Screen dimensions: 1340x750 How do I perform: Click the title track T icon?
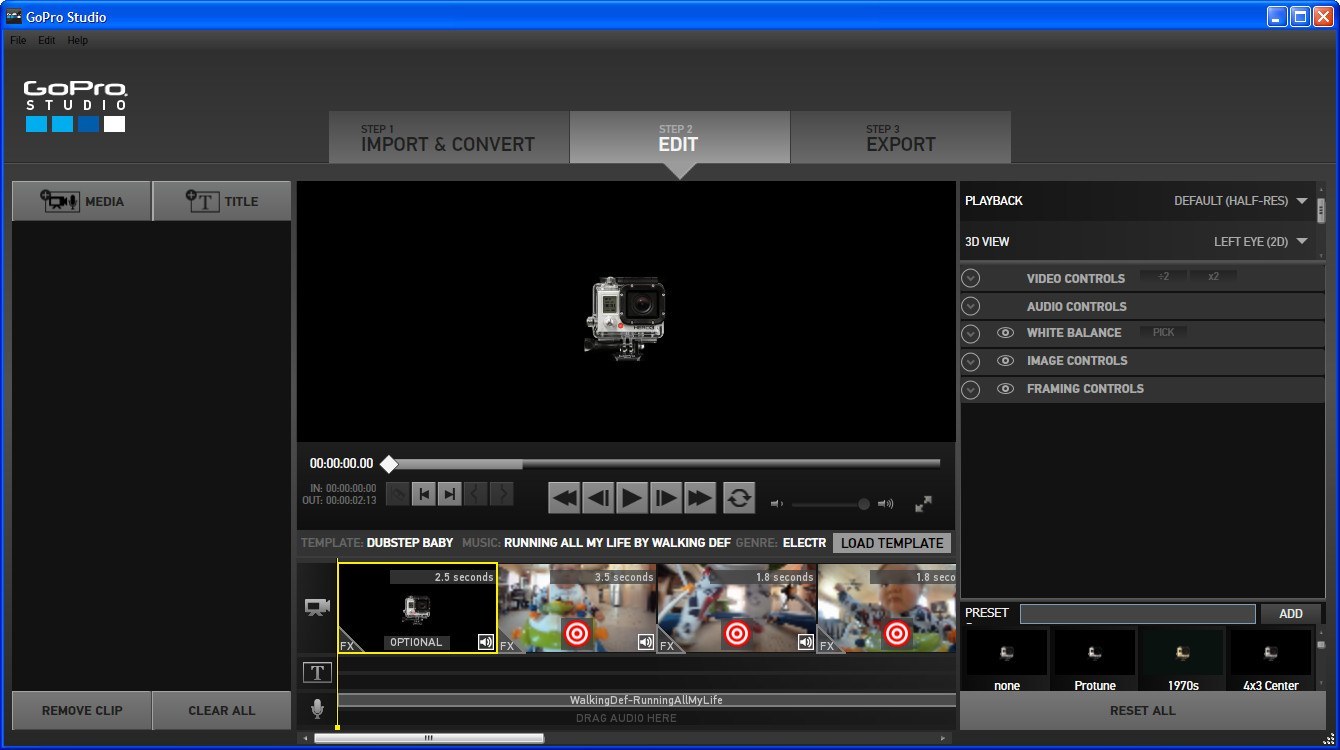[x=317, y=673]
